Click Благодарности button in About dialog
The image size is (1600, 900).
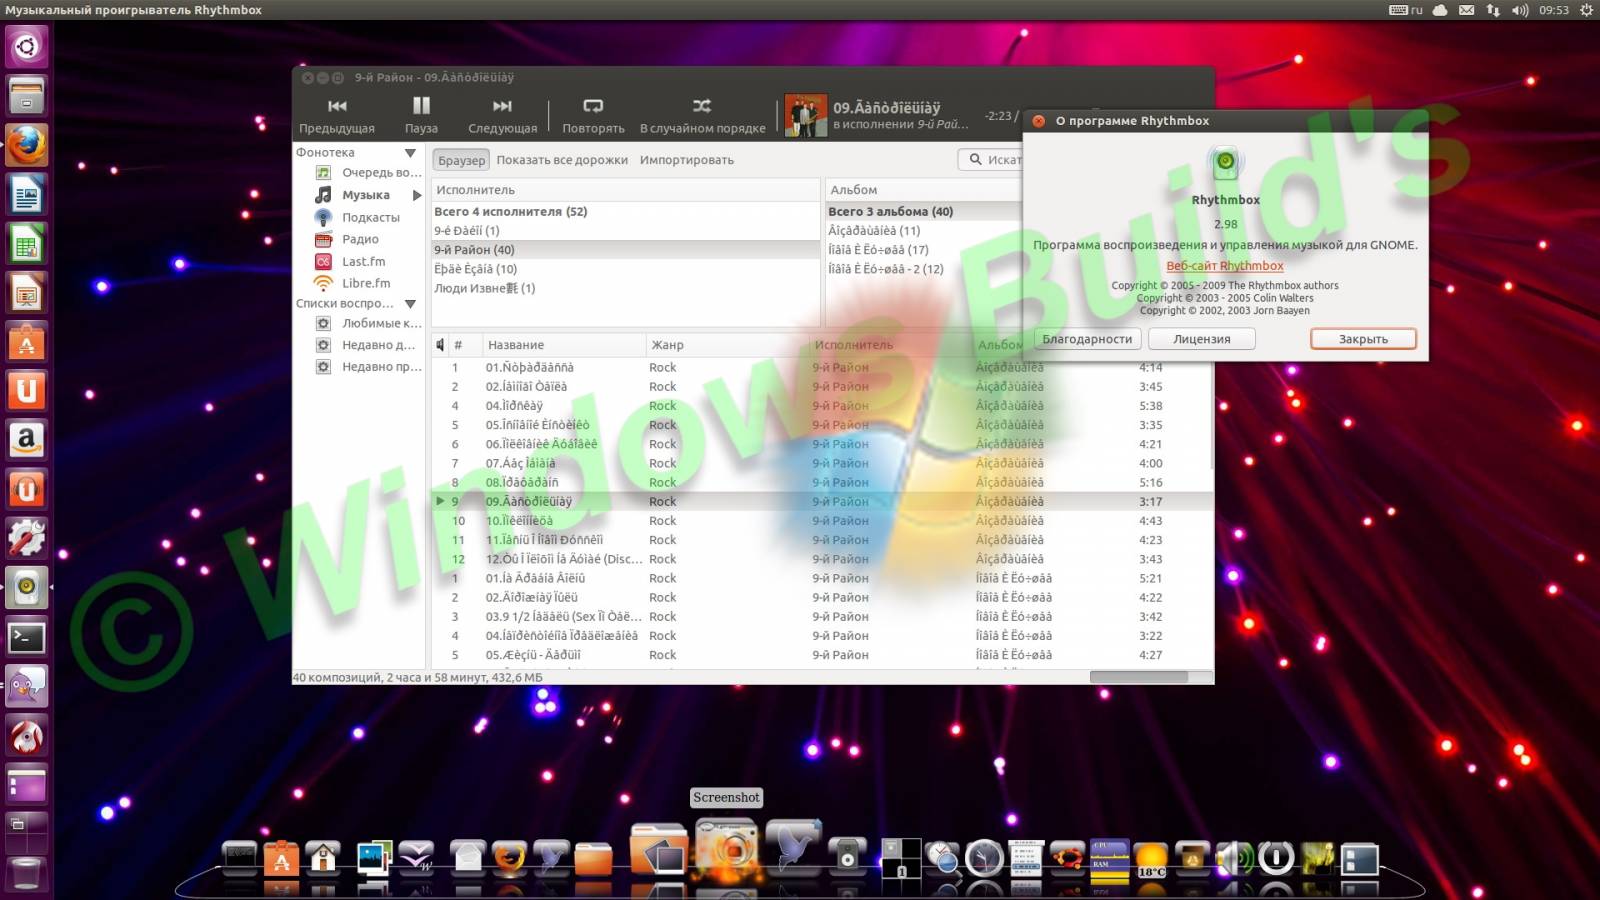[1087, 339]
